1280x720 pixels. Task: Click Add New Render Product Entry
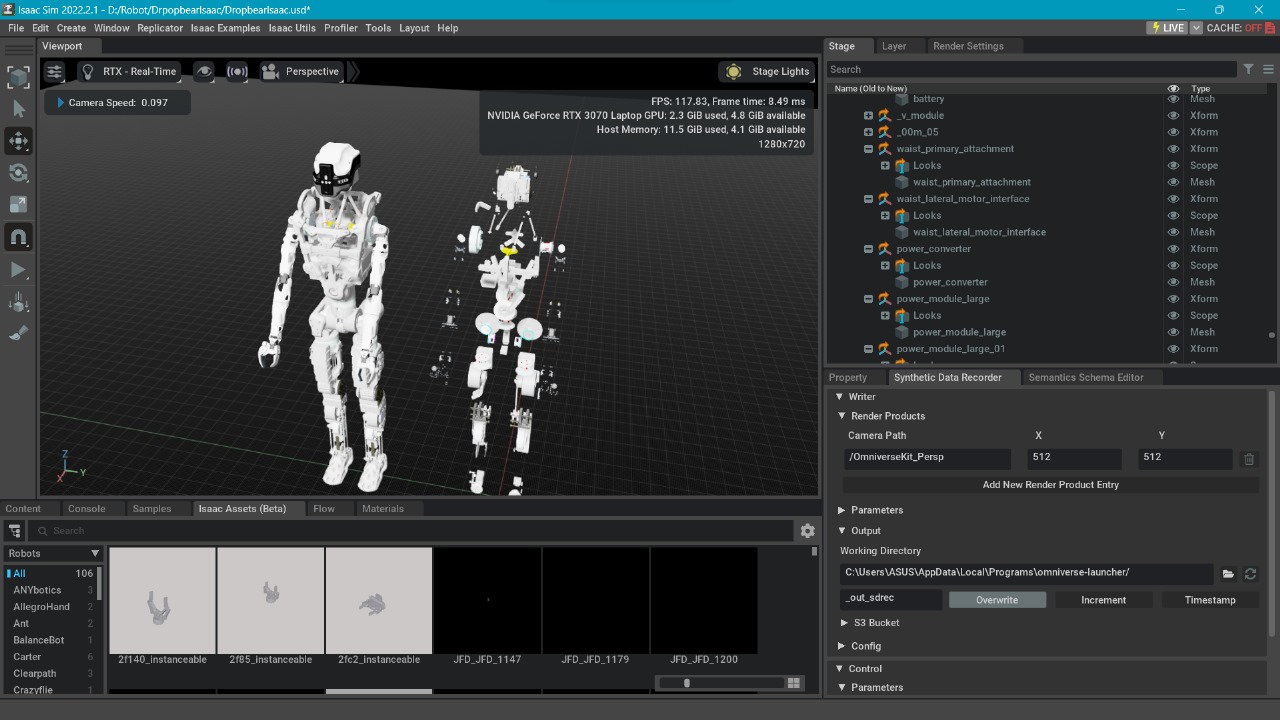coord(1050,485)
